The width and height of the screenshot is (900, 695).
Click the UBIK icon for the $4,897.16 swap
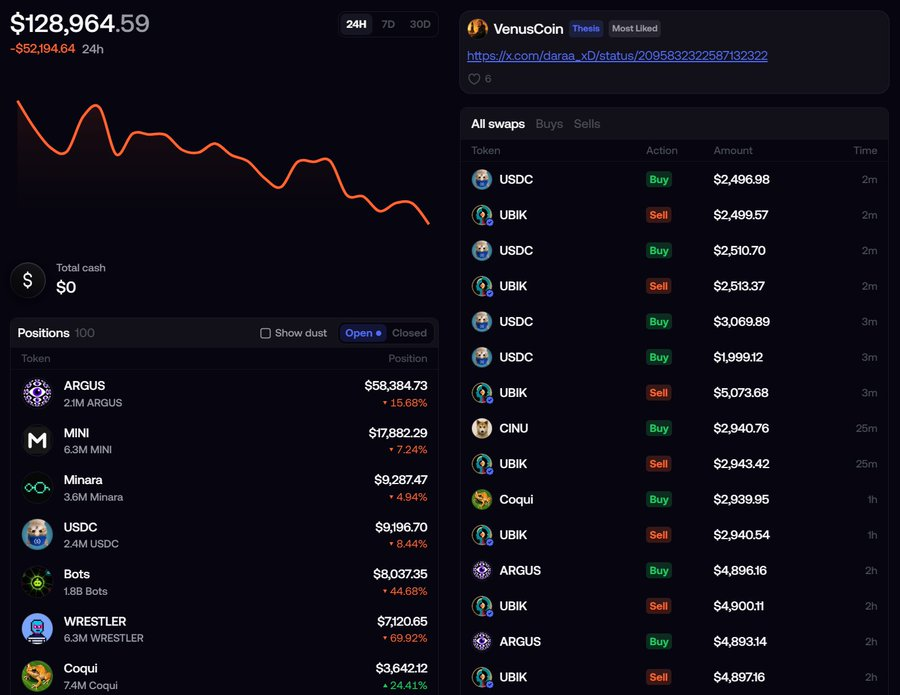482,678
